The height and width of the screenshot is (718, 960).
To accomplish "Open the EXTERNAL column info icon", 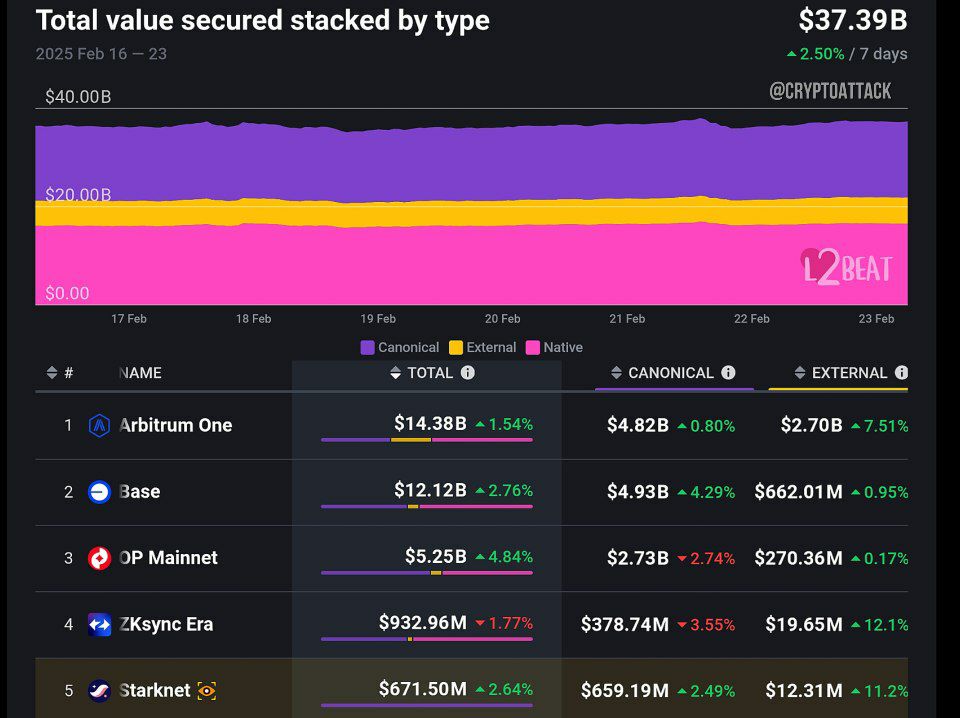I will tap(901, 373).
